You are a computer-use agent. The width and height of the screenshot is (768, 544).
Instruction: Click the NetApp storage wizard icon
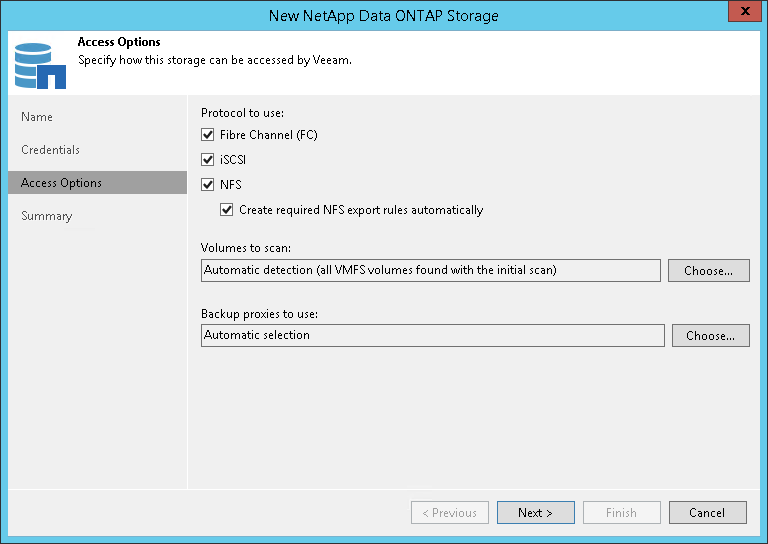pos(37,62)
